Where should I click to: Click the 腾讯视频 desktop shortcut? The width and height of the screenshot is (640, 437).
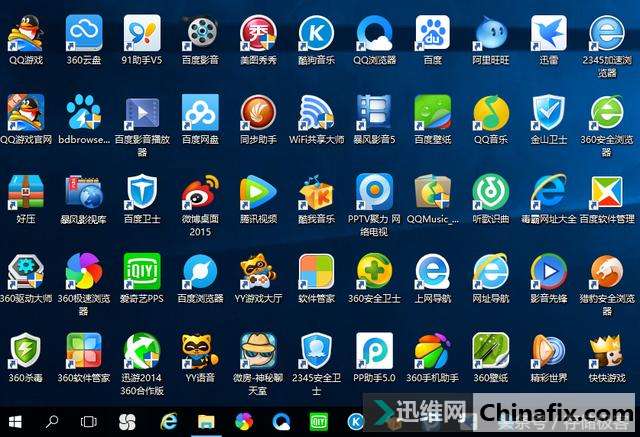click(x=258, y=192)
